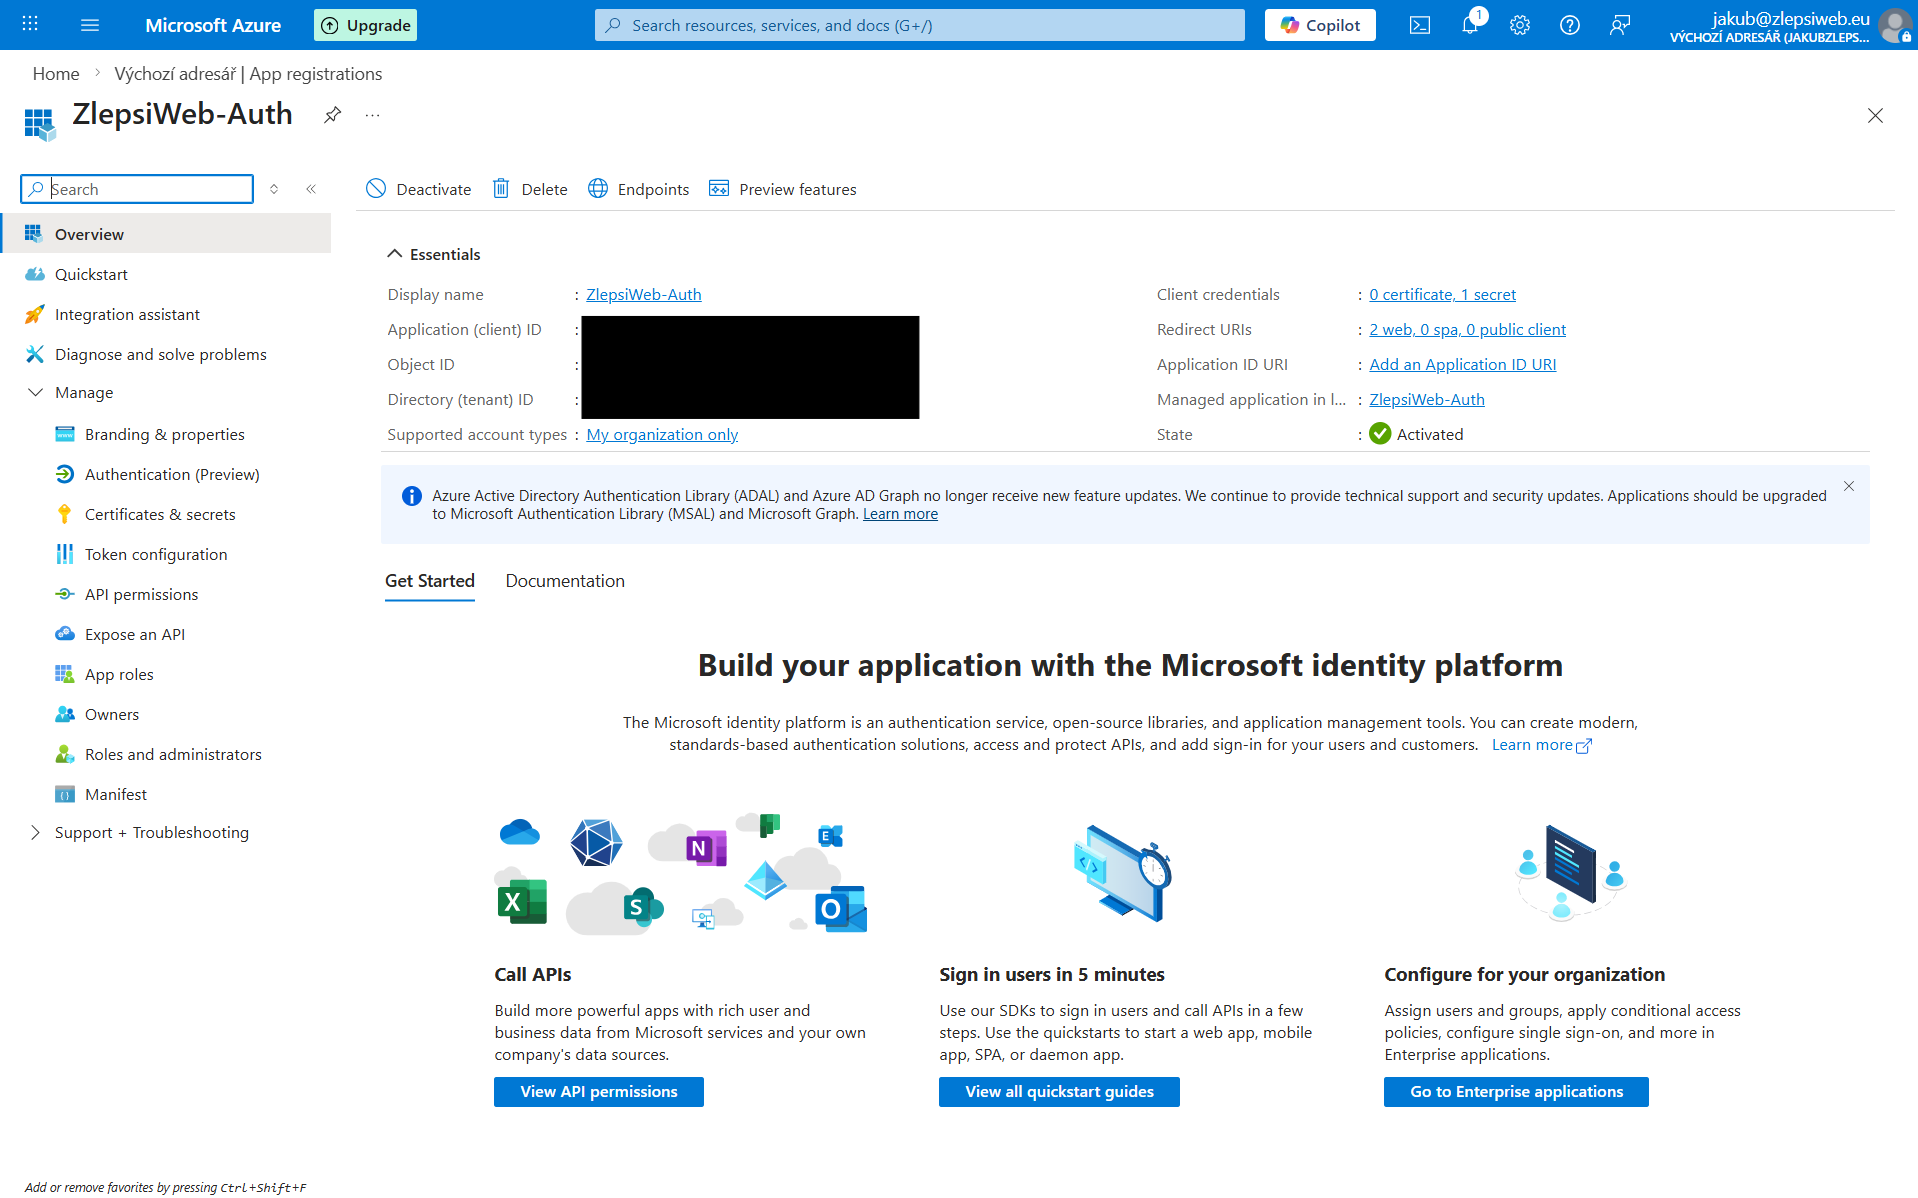Delete the app registration
The image size is (1918, 1198).
tap(529, 189)
